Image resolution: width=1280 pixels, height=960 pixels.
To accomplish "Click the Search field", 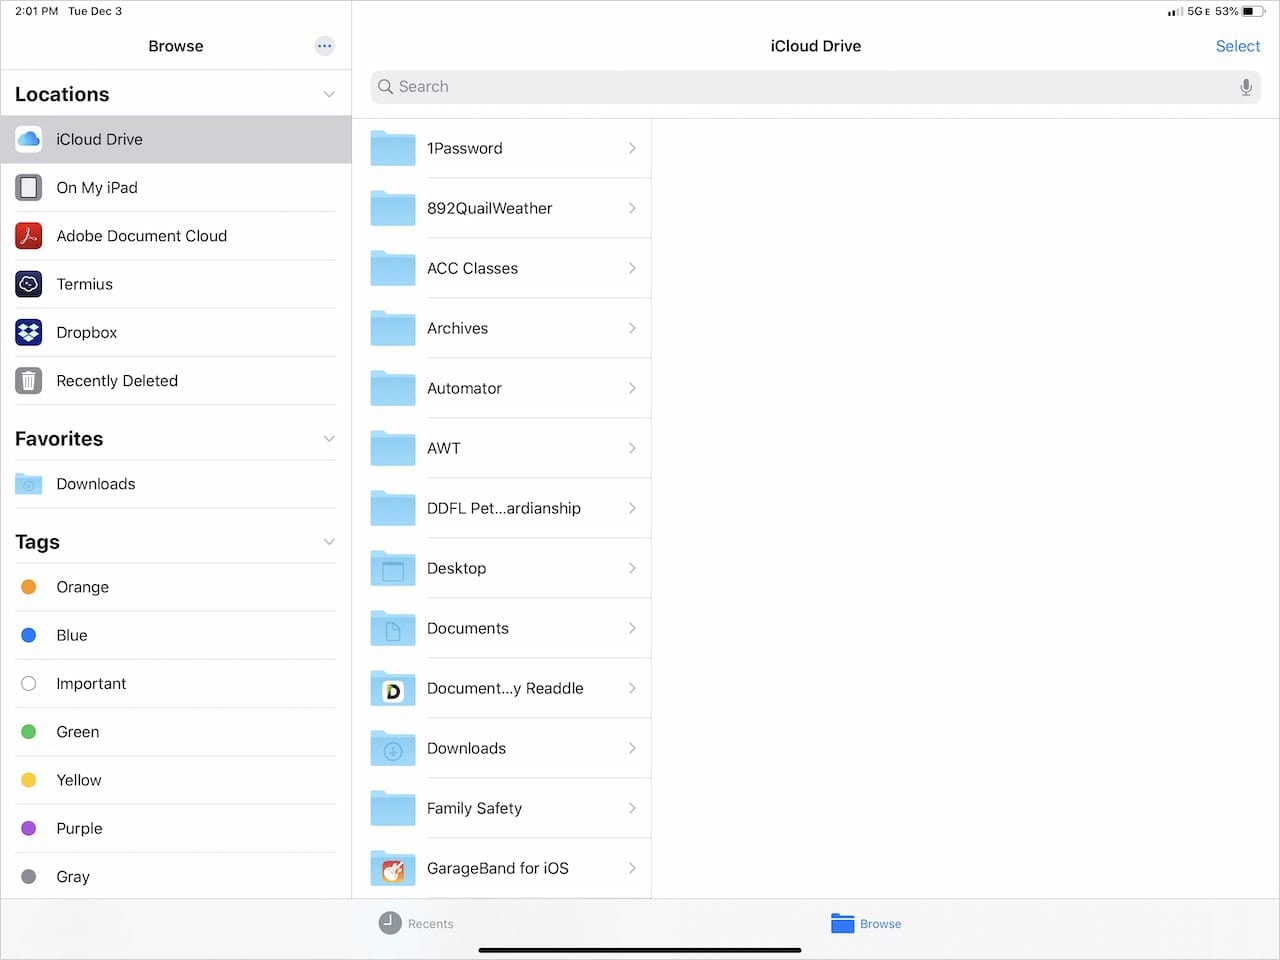I will 800,87.
